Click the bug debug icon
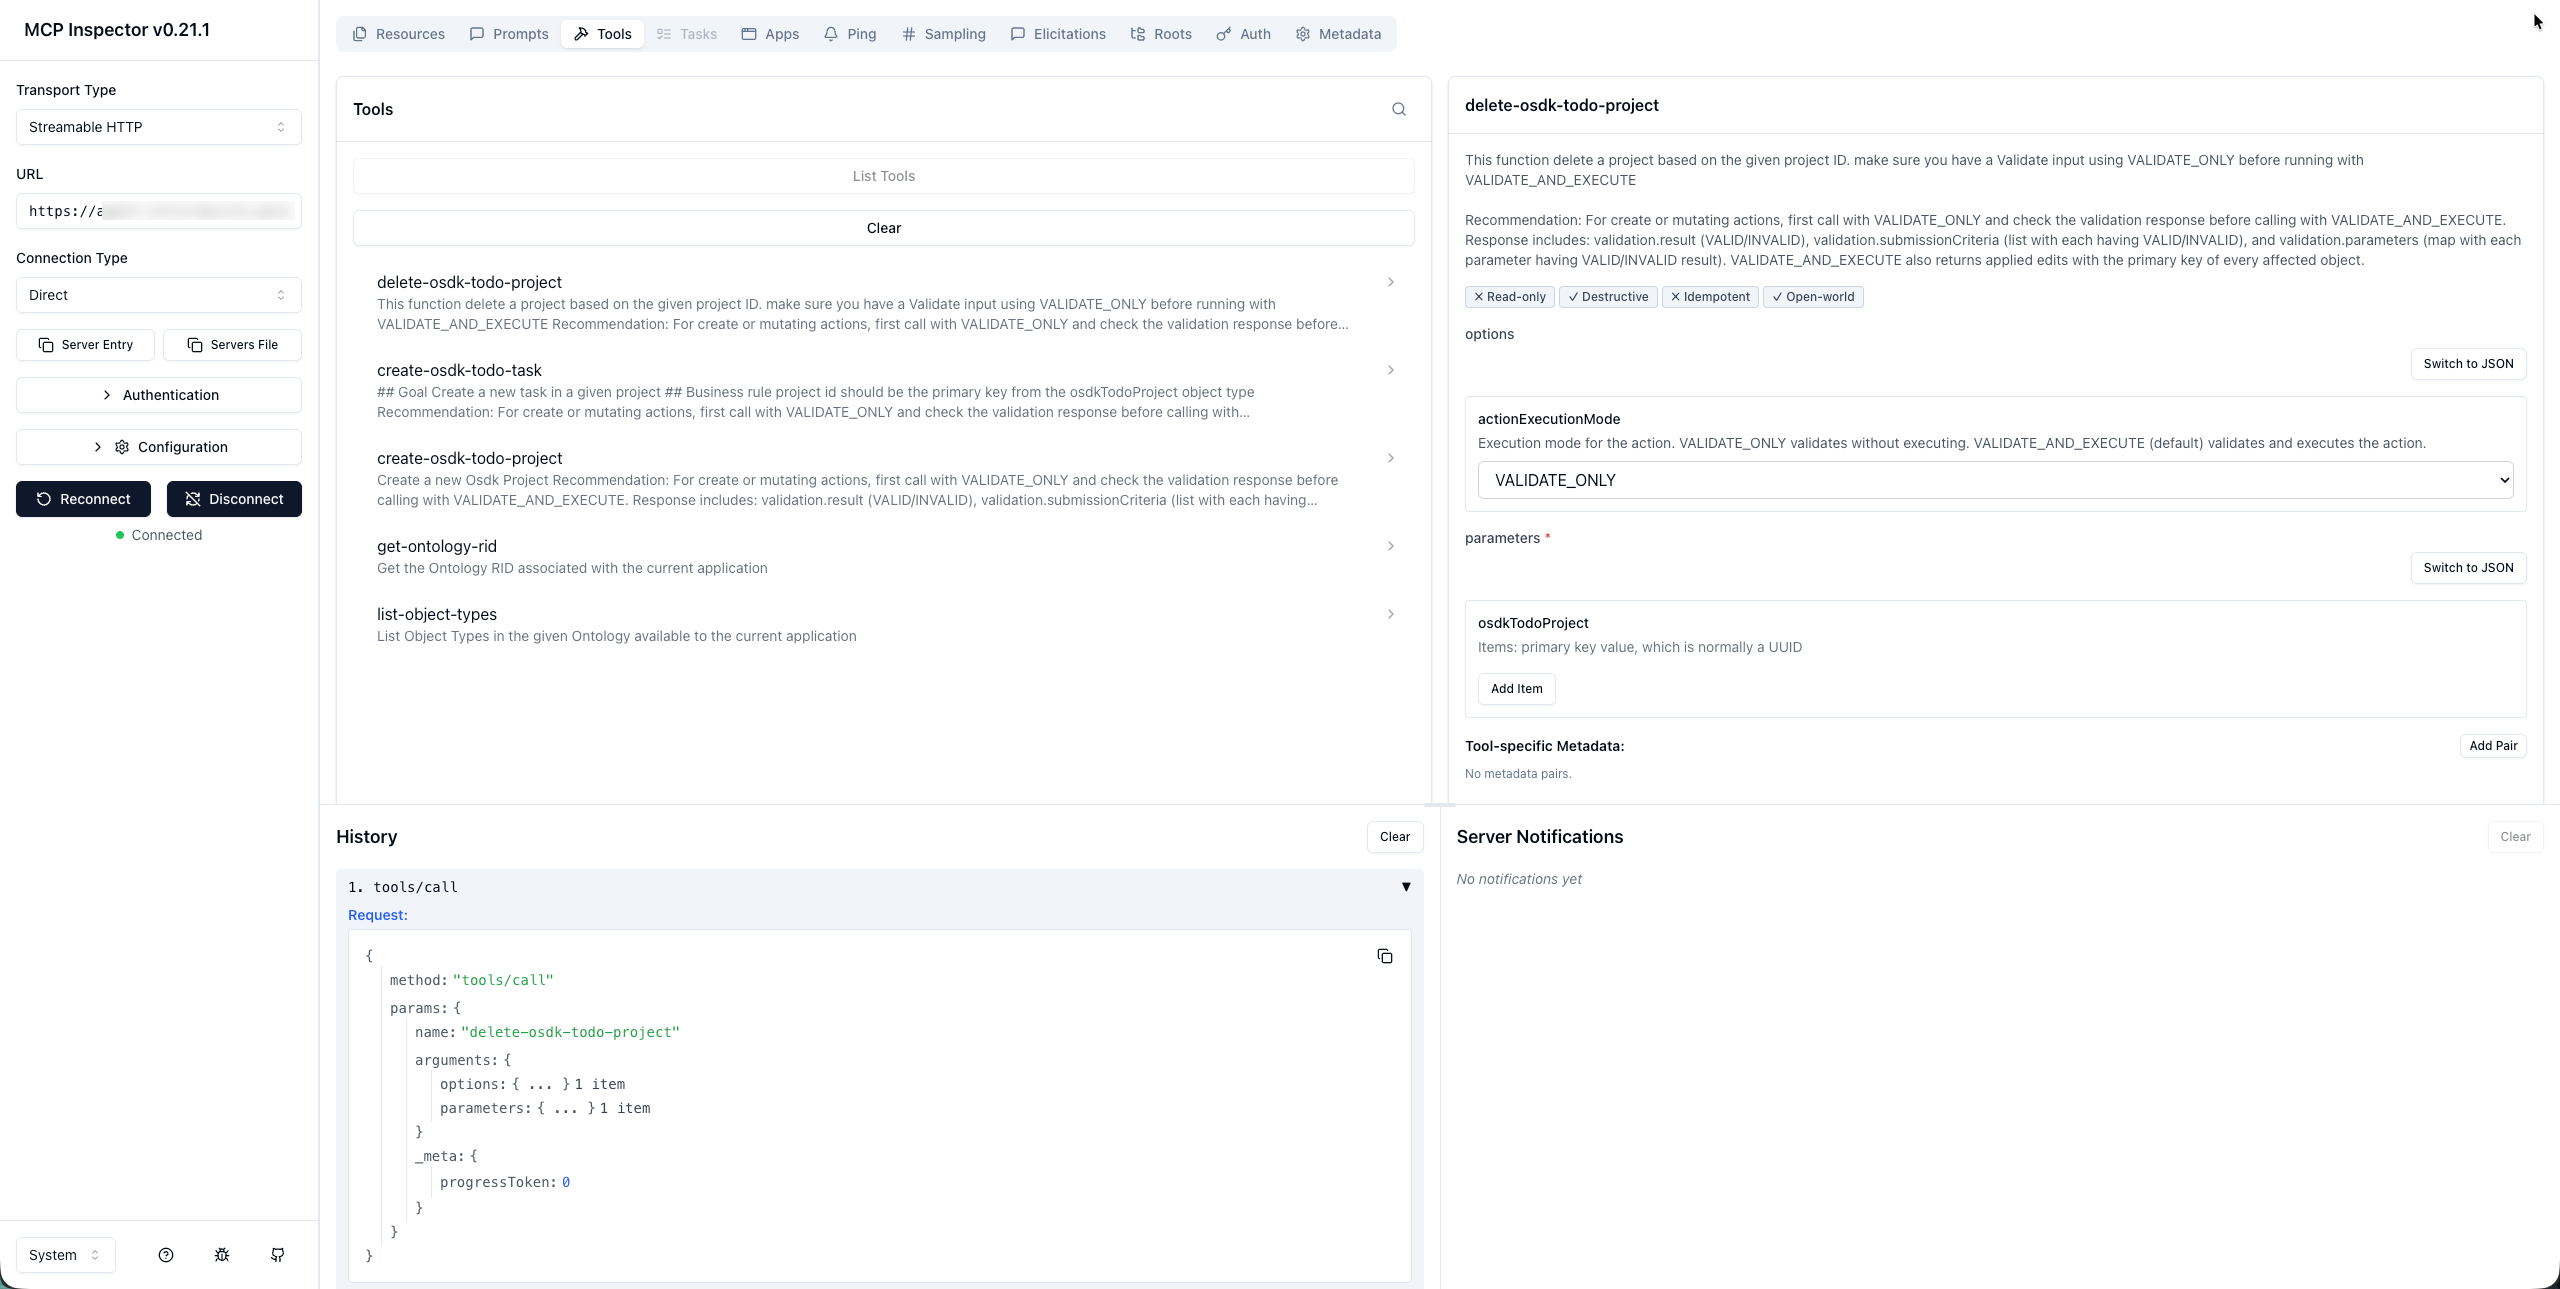Screen dimensions: 2560x1289 (x=222, y=1255)
